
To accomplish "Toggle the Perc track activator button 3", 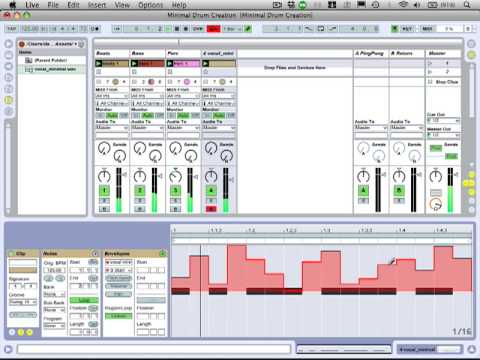I will pos(175,191).
